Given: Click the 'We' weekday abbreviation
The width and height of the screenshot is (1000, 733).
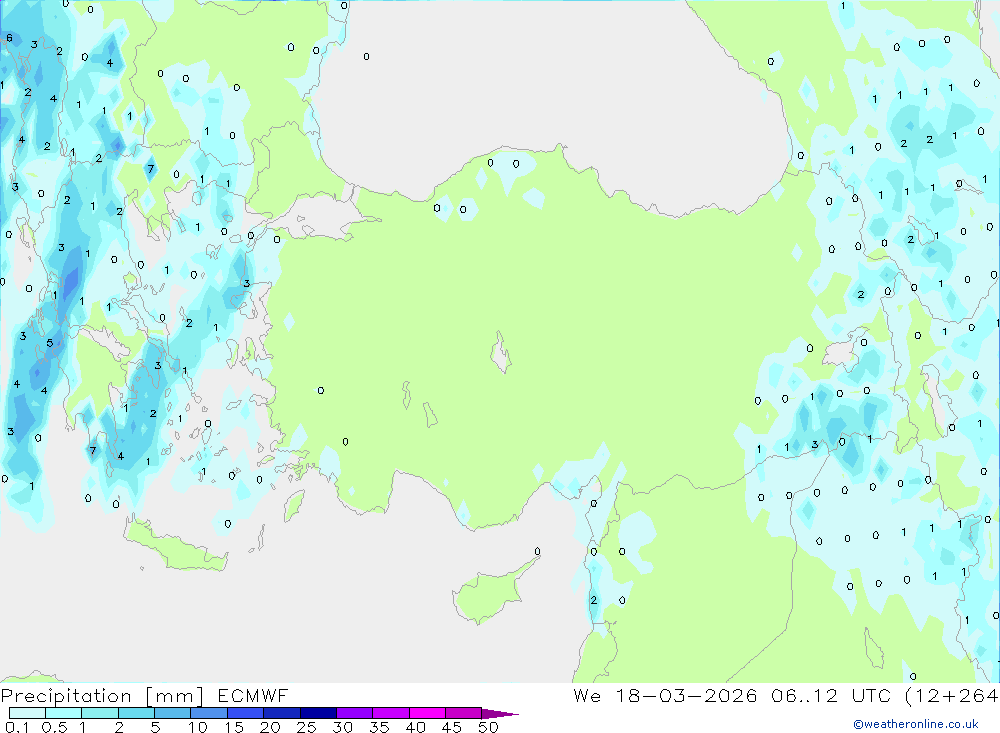Looking at the screenshot, I should [587, 695].
